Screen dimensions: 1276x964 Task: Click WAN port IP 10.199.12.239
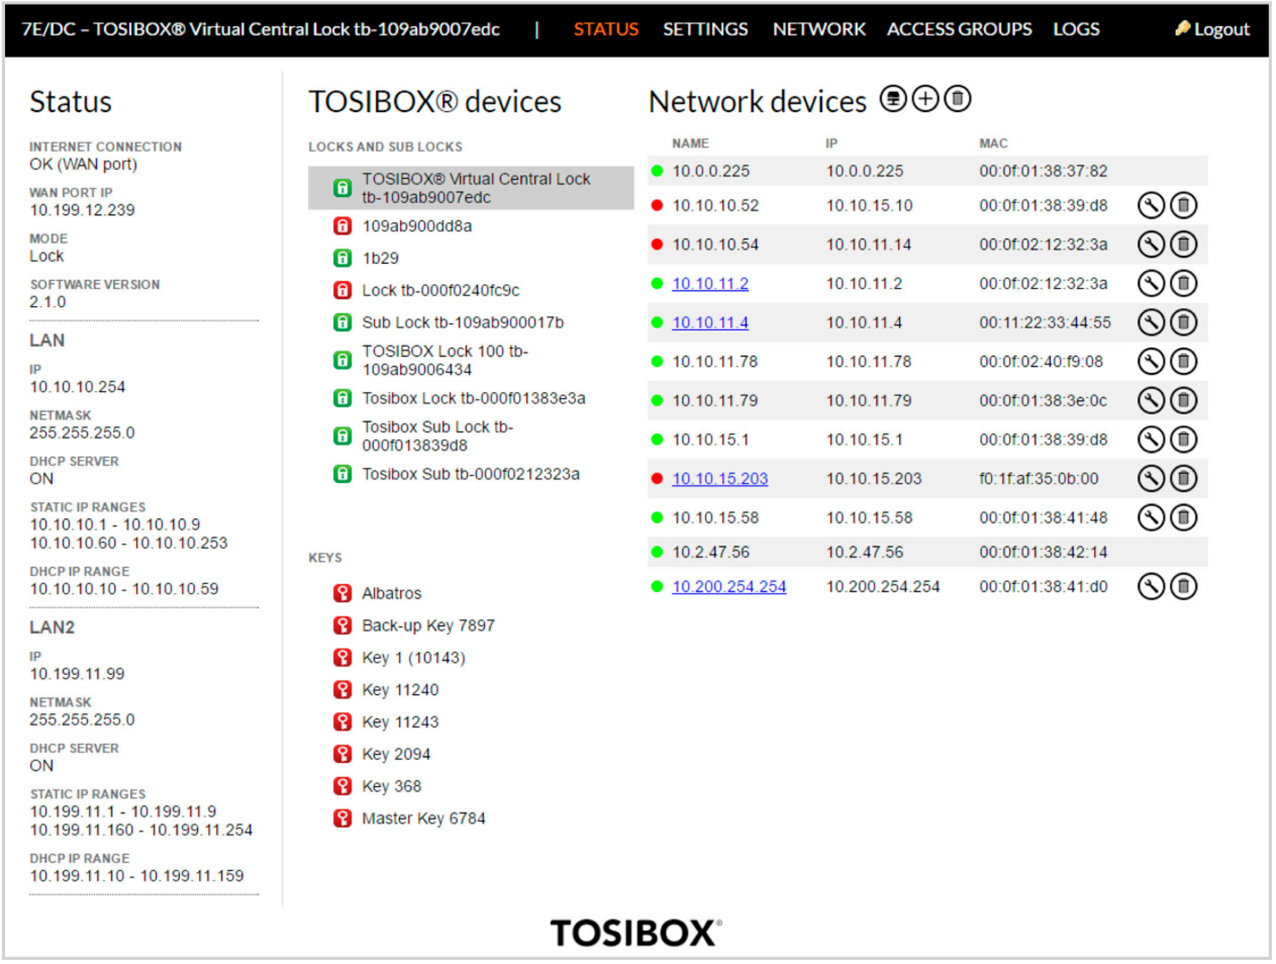(x=82, y=210)
